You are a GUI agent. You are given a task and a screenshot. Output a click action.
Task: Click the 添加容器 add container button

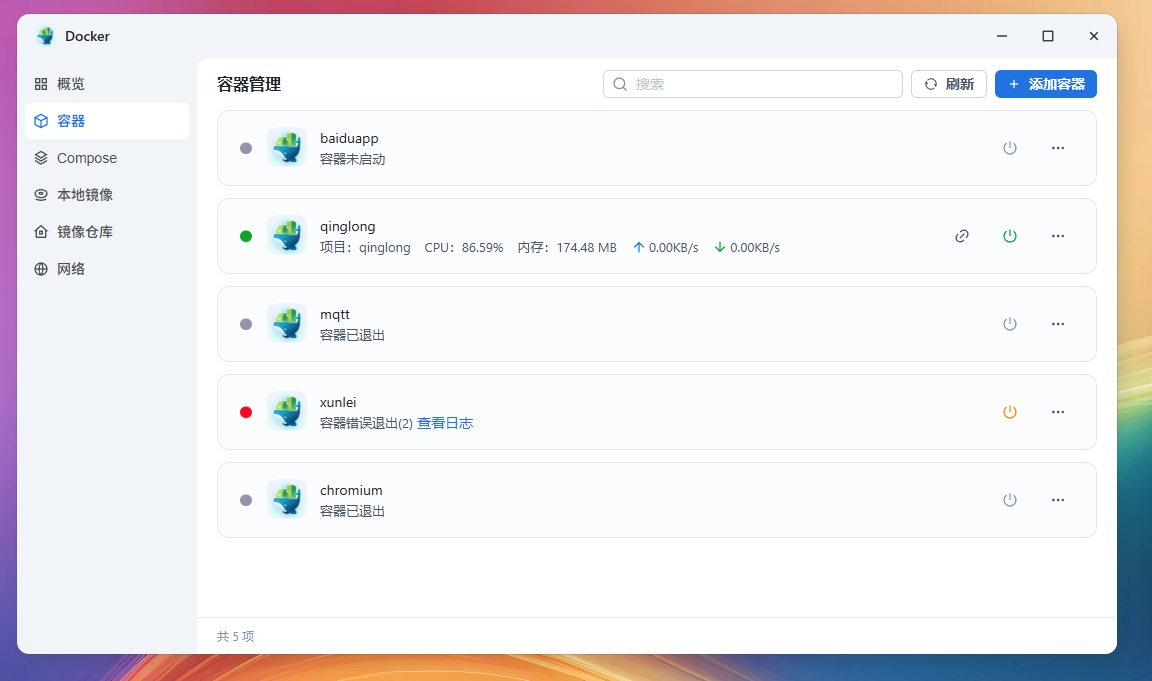pyautogui.click(x=1045, y=84)
